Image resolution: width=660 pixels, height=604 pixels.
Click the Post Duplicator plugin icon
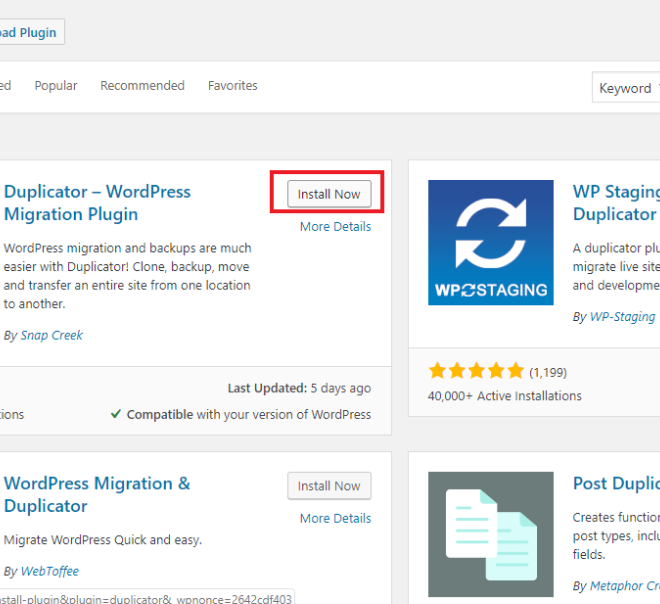click(x=491, y=534)
